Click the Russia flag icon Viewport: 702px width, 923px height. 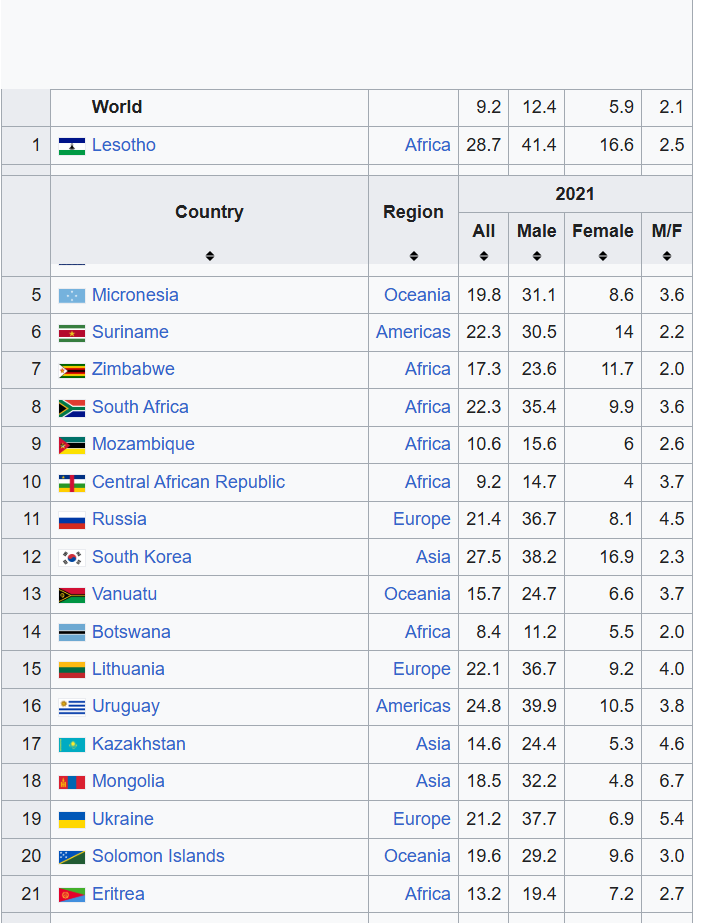coord(71,520)
